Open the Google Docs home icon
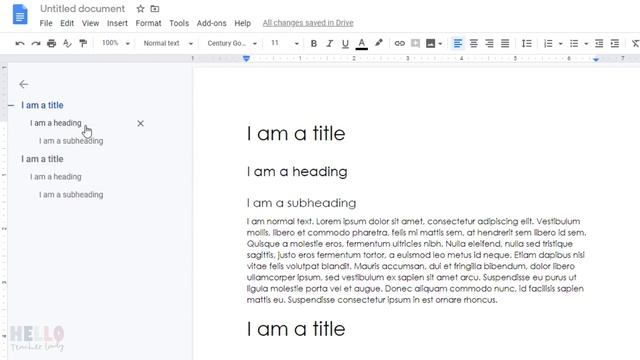Viewport: 640px width, 360px height. click(x=20, y=14)
